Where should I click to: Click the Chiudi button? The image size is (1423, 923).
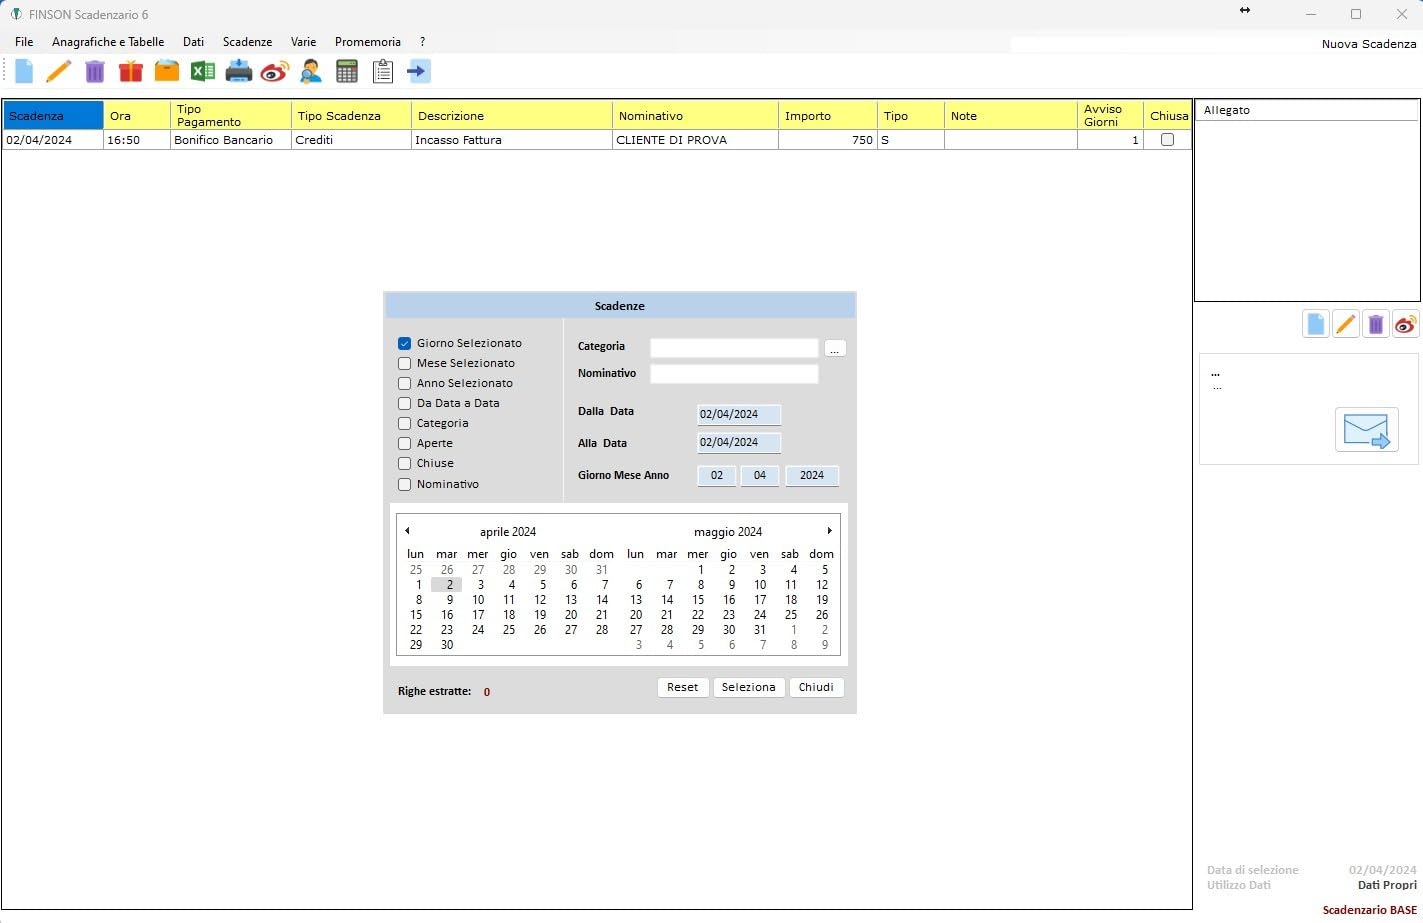816,687
